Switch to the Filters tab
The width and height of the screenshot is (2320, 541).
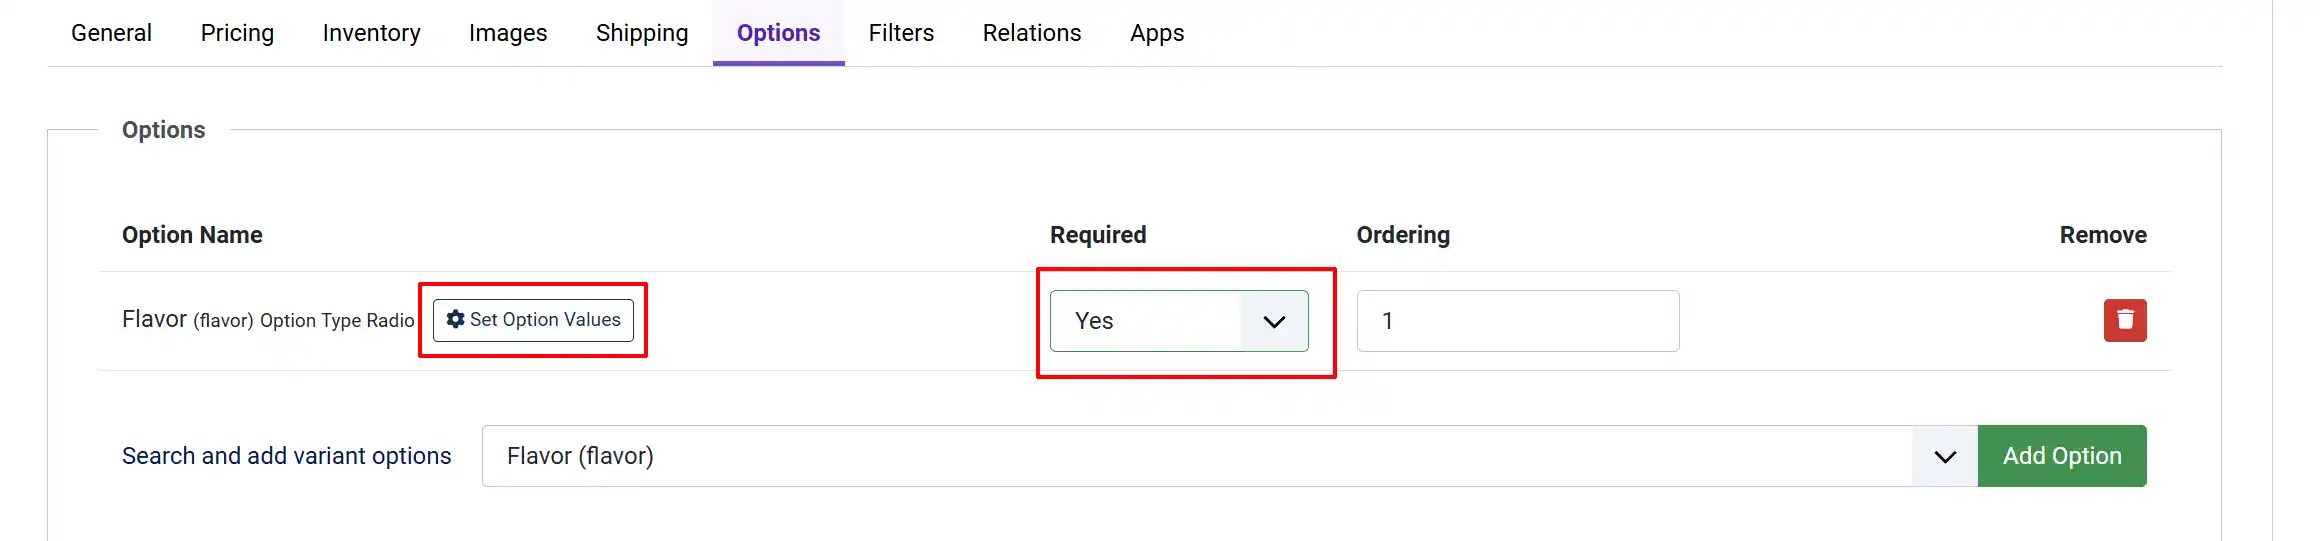901,33
